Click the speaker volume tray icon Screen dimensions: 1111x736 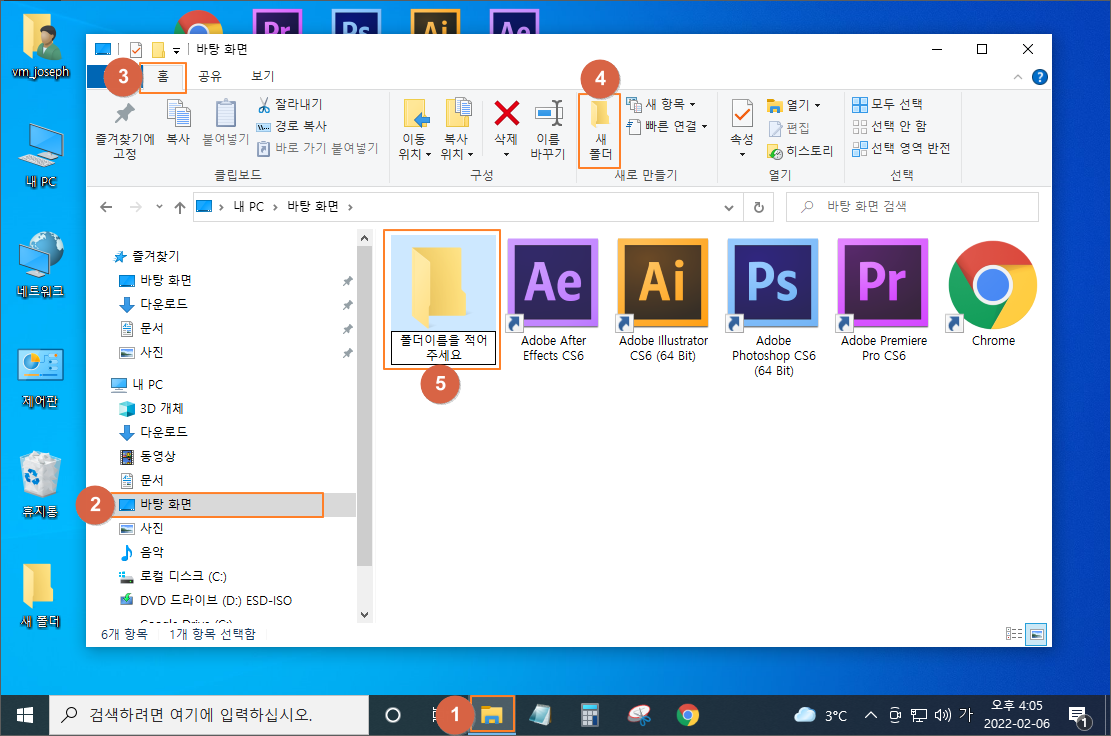[942, 715]
